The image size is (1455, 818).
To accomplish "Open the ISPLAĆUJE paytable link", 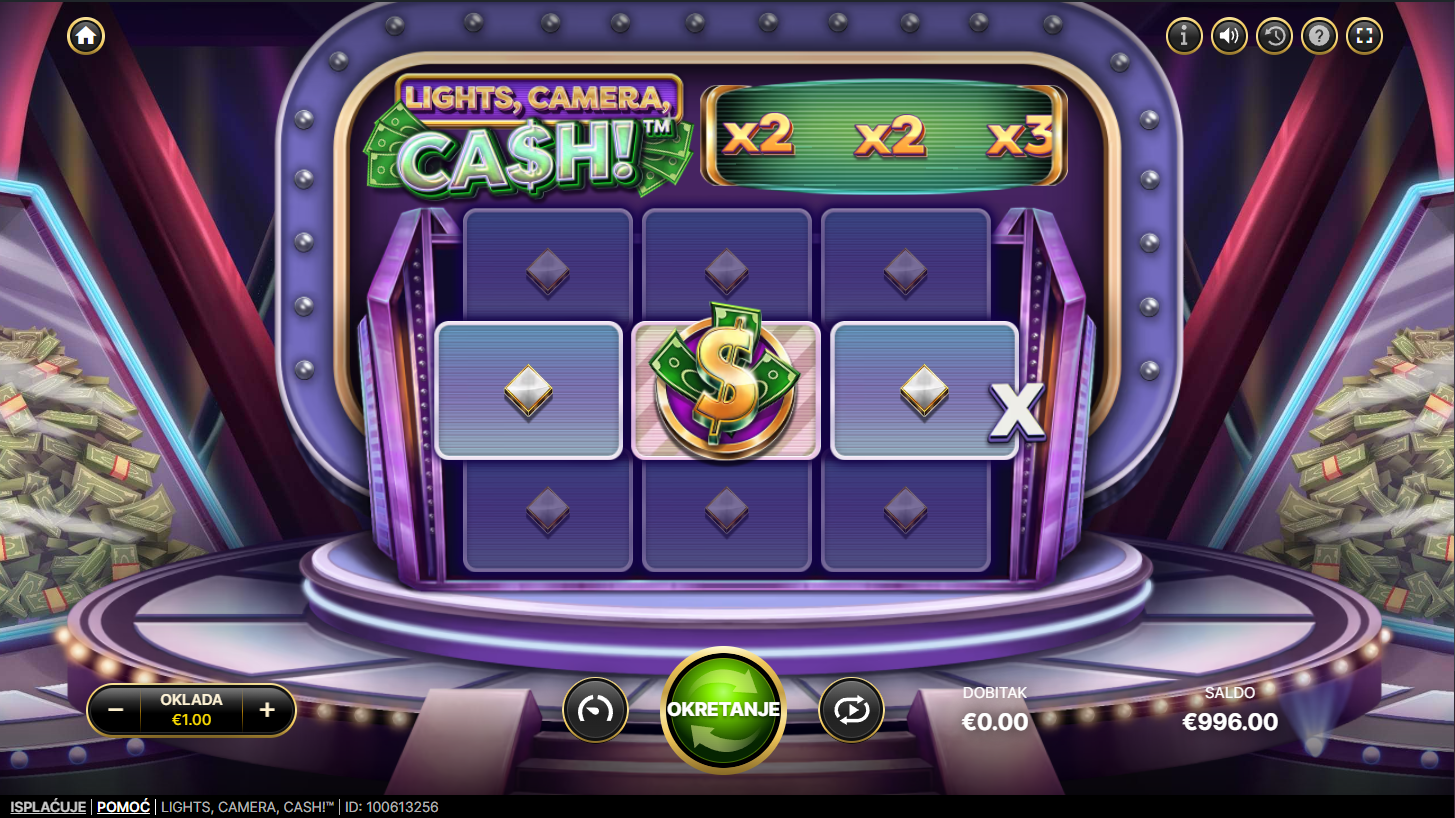I will 48,807.
